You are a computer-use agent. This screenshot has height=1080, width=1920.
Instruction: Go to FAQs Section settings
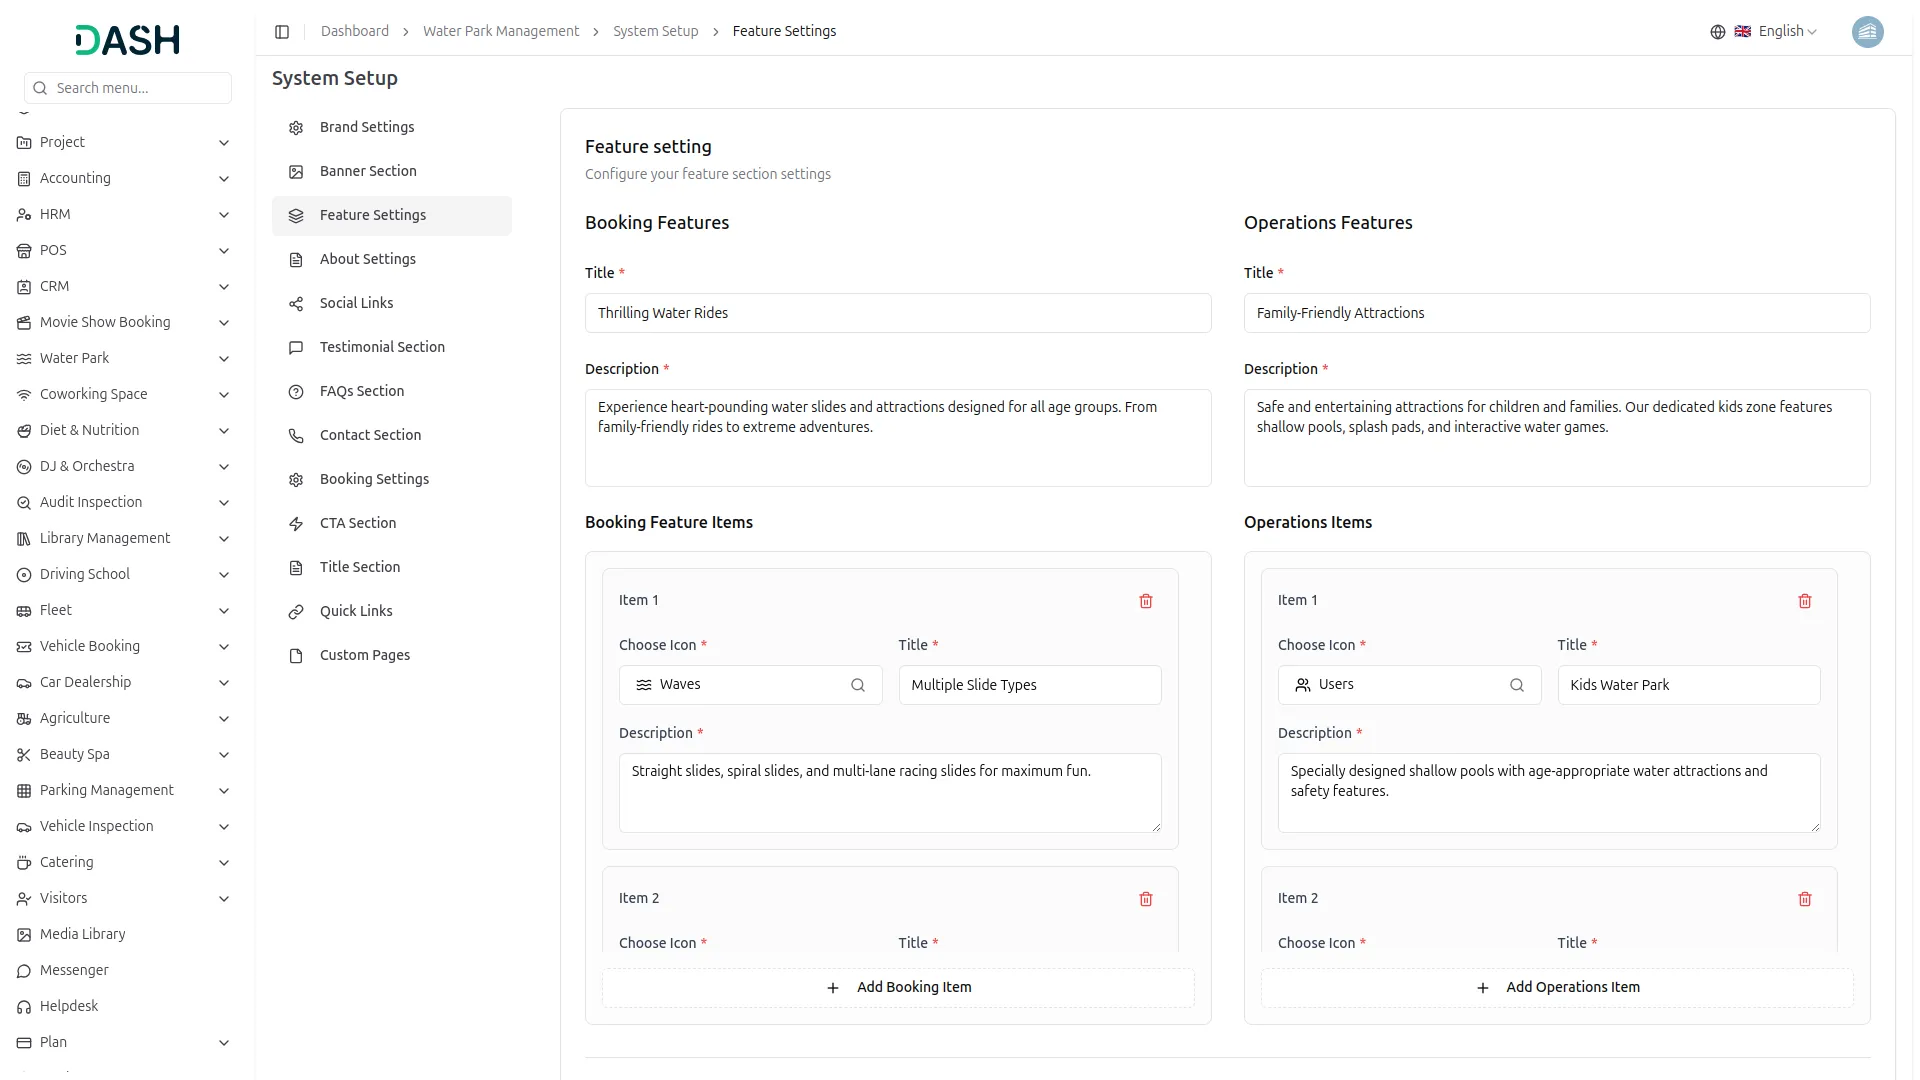pyautogui.click(x=362, y=391)
